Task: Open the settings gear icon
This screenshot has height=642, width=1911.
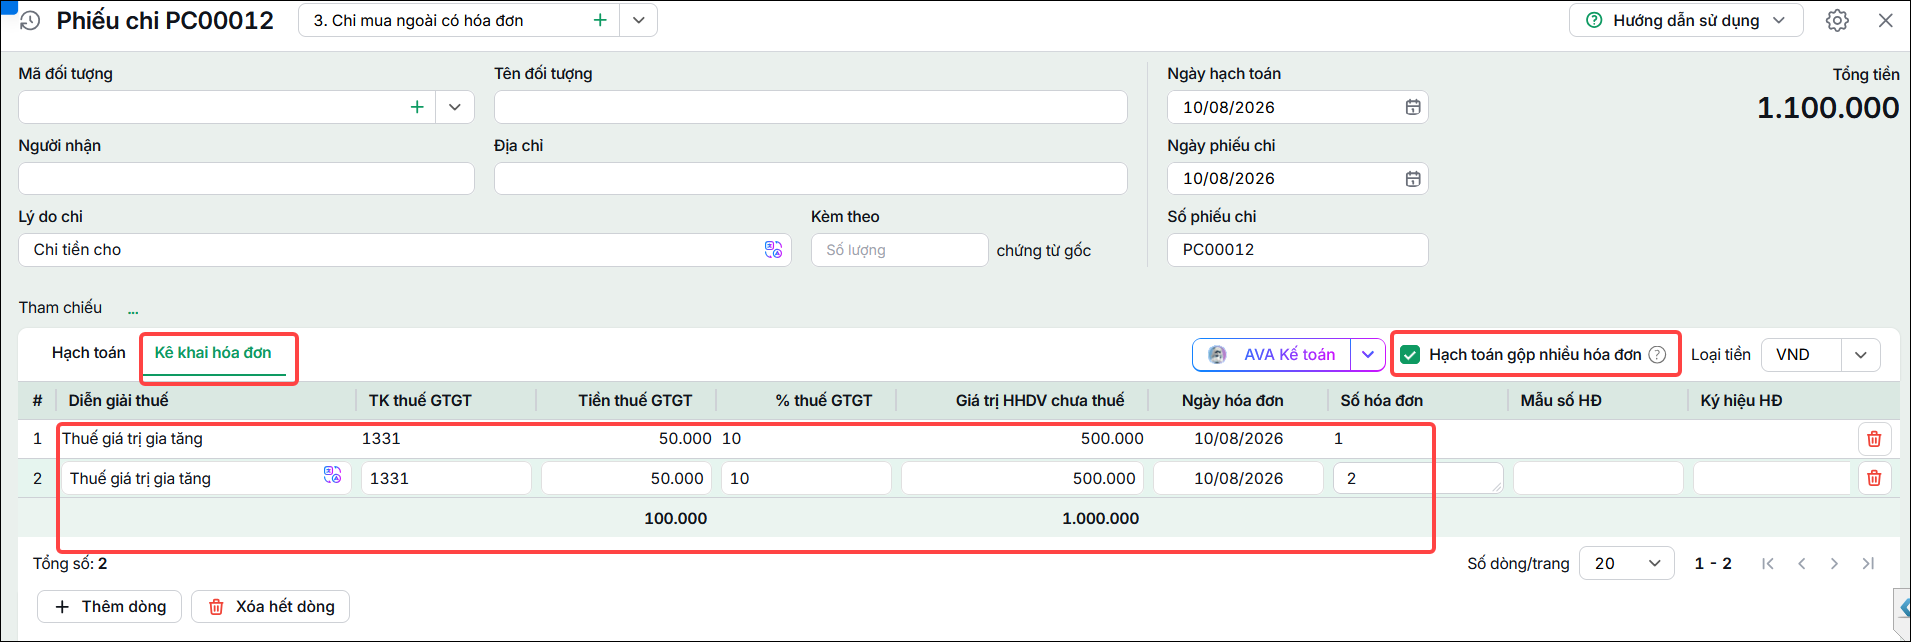Action: tap(1837, 20)
